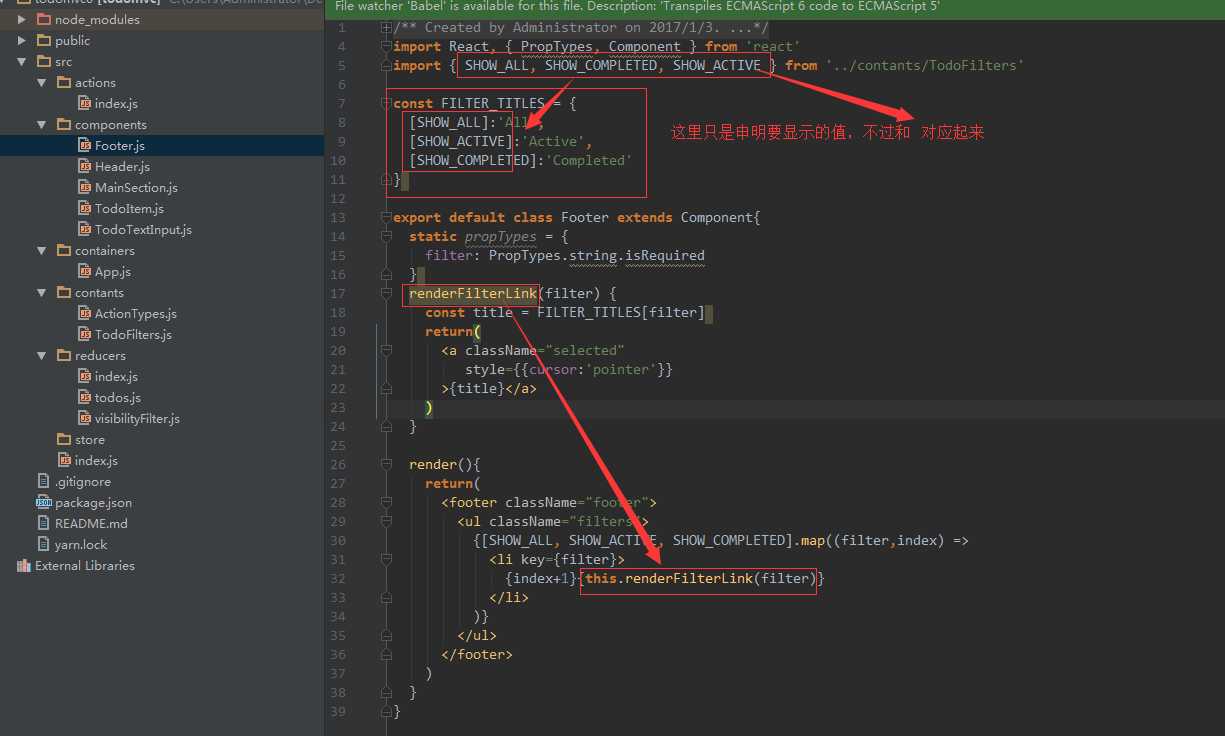Open index.js under the reducers folder
Screen dimensions: 1225x736
pyautogui.click(x=116, y=376)
